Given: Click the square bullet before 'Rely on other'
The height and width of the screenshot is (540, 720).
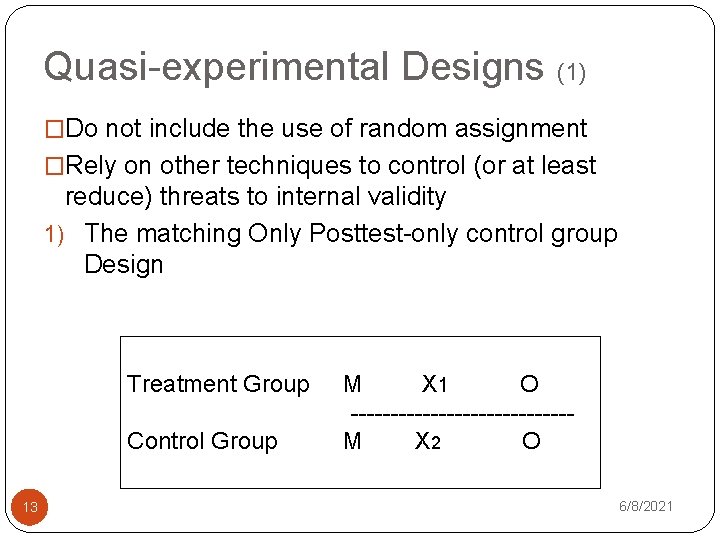Looking at the screenshot, I should point(54,166).
